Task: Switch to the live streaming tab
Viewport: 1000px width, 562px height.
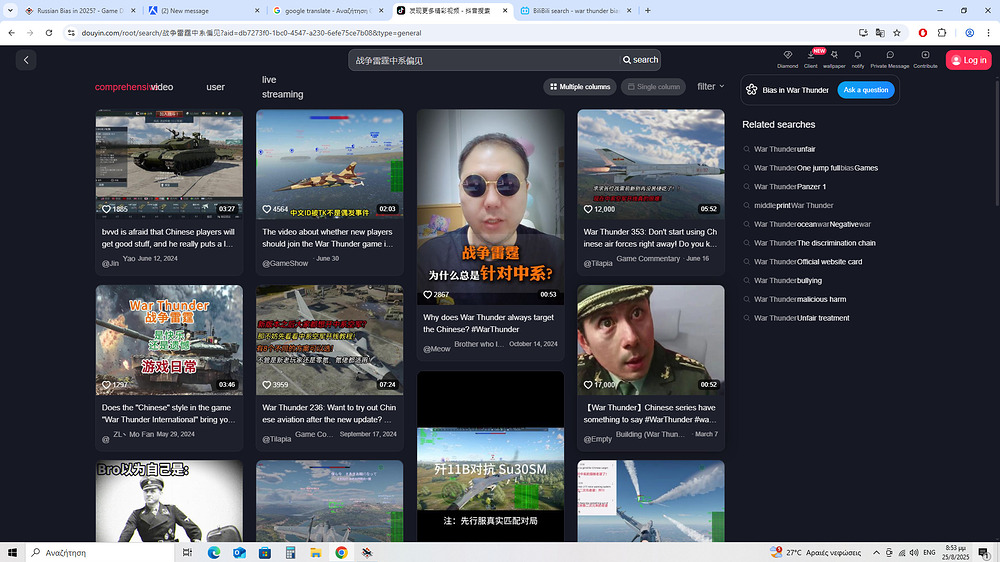Action: pos(283,87)
